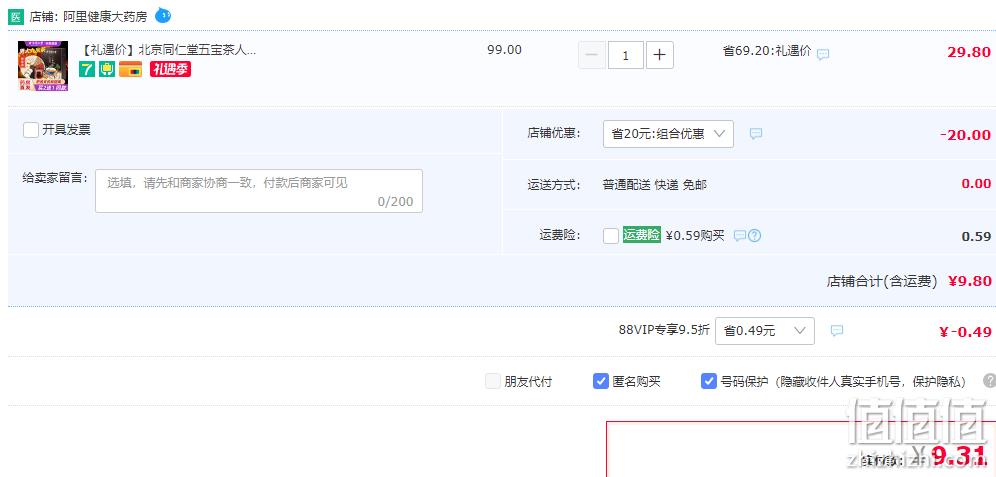Image resolution: width=996 pixels, height=477 pixels.
Task: Open the question mark help icon for 运费险
Action: point(754,236)
